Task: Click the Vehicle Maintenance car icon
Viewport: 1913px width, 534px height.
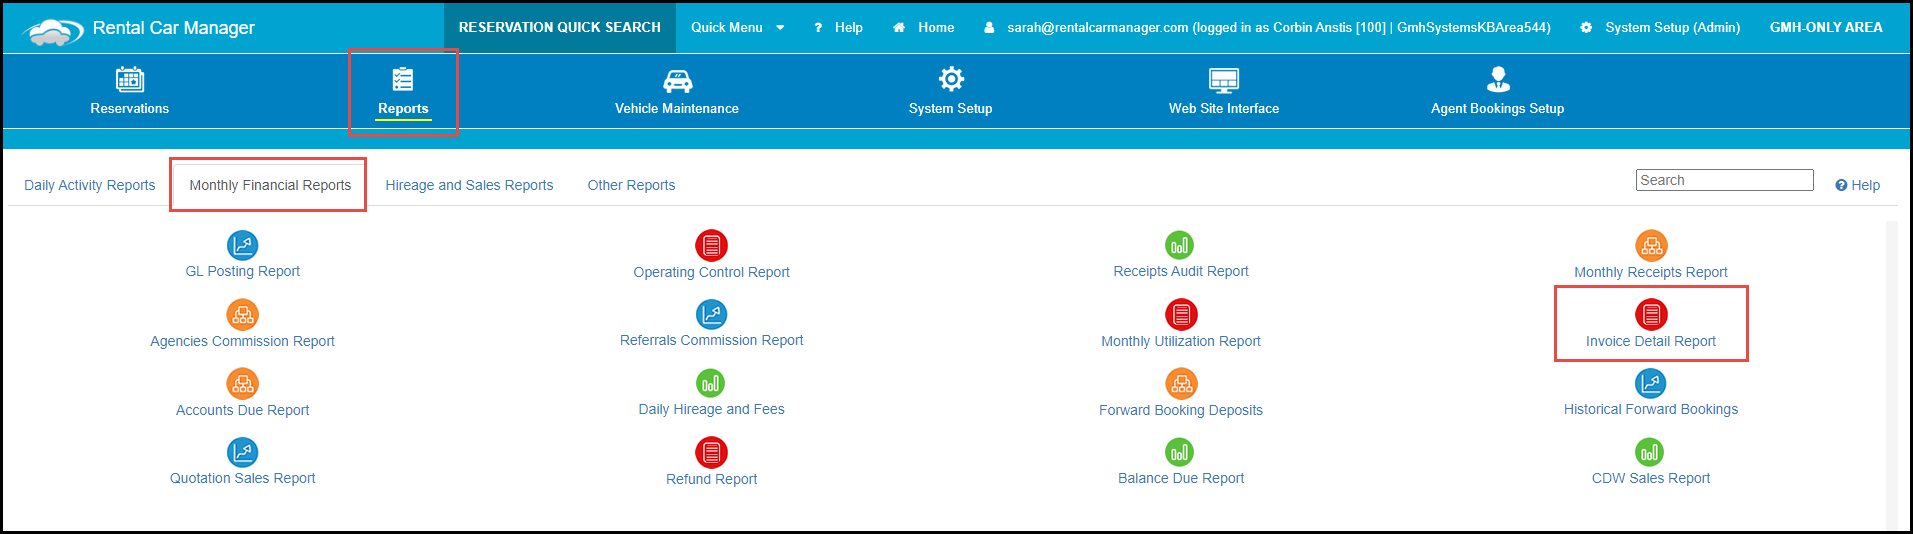Action: point(677,80)
